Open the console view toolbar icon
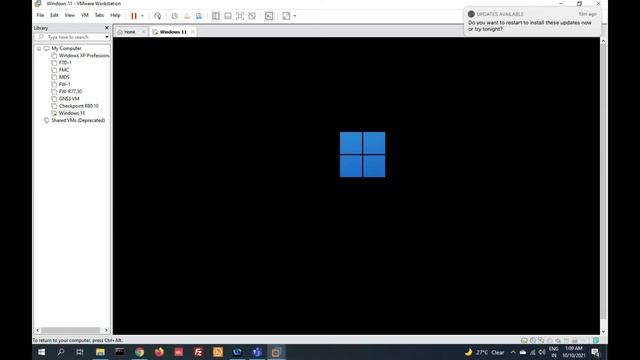Image resolution: width=640 pixels, height=360 pixels. (x=269, y=16)
